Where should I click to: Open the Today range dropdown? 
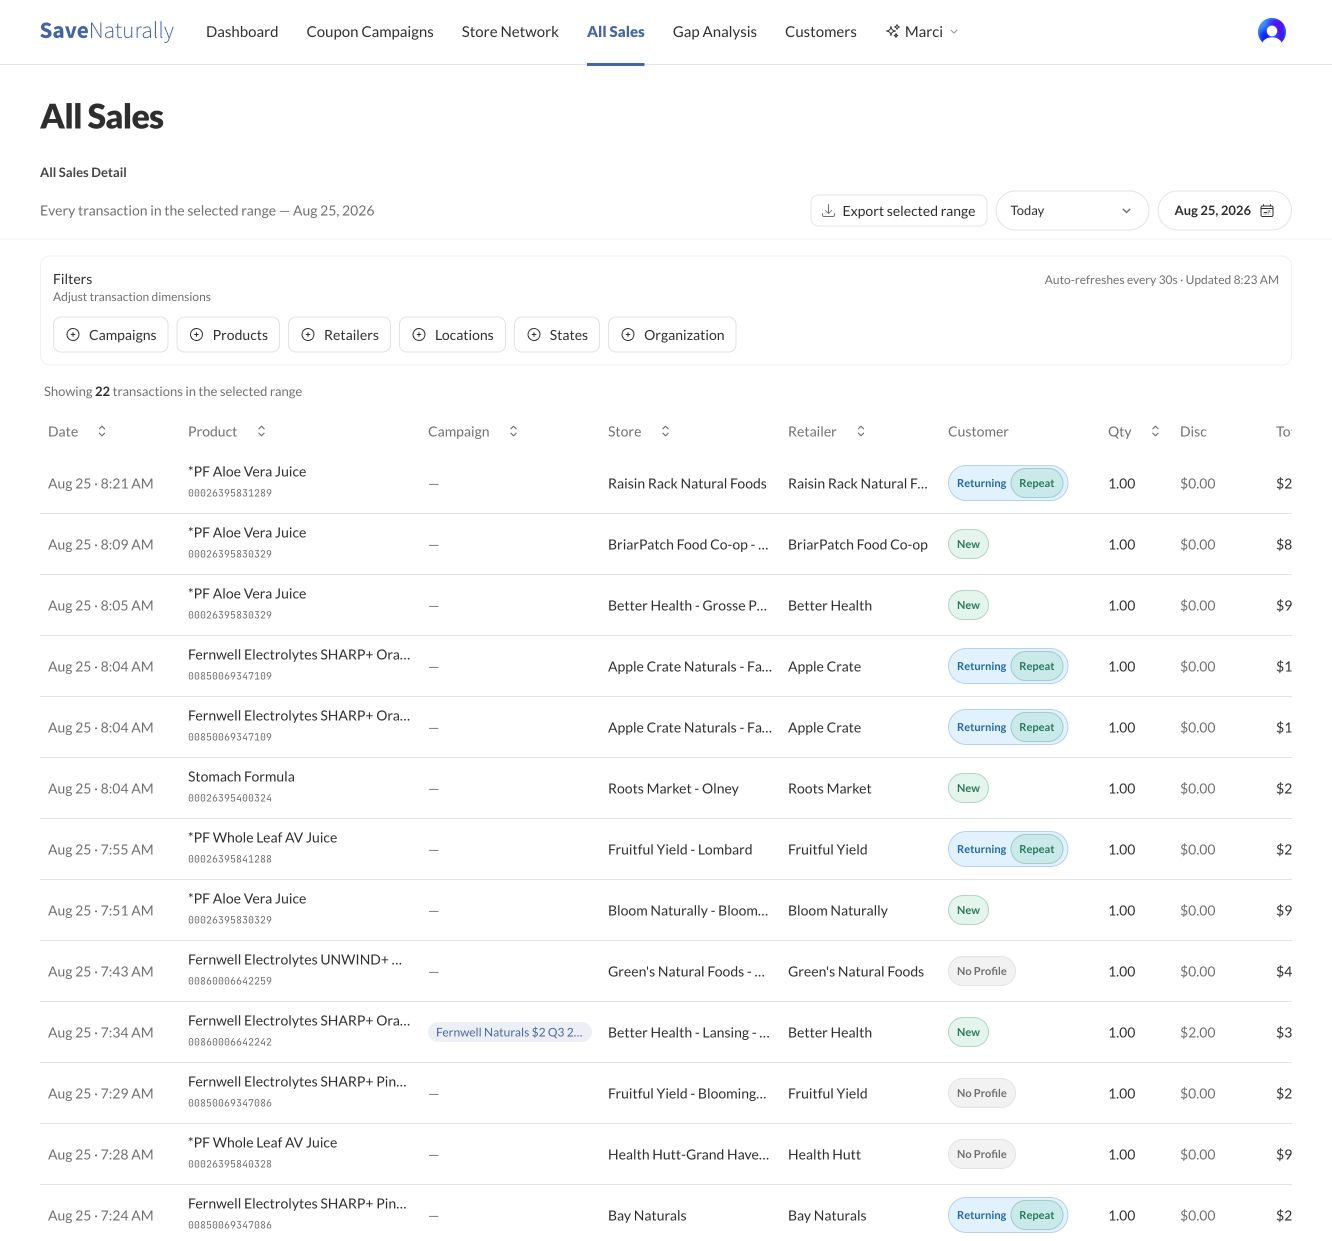point(1072,211)
